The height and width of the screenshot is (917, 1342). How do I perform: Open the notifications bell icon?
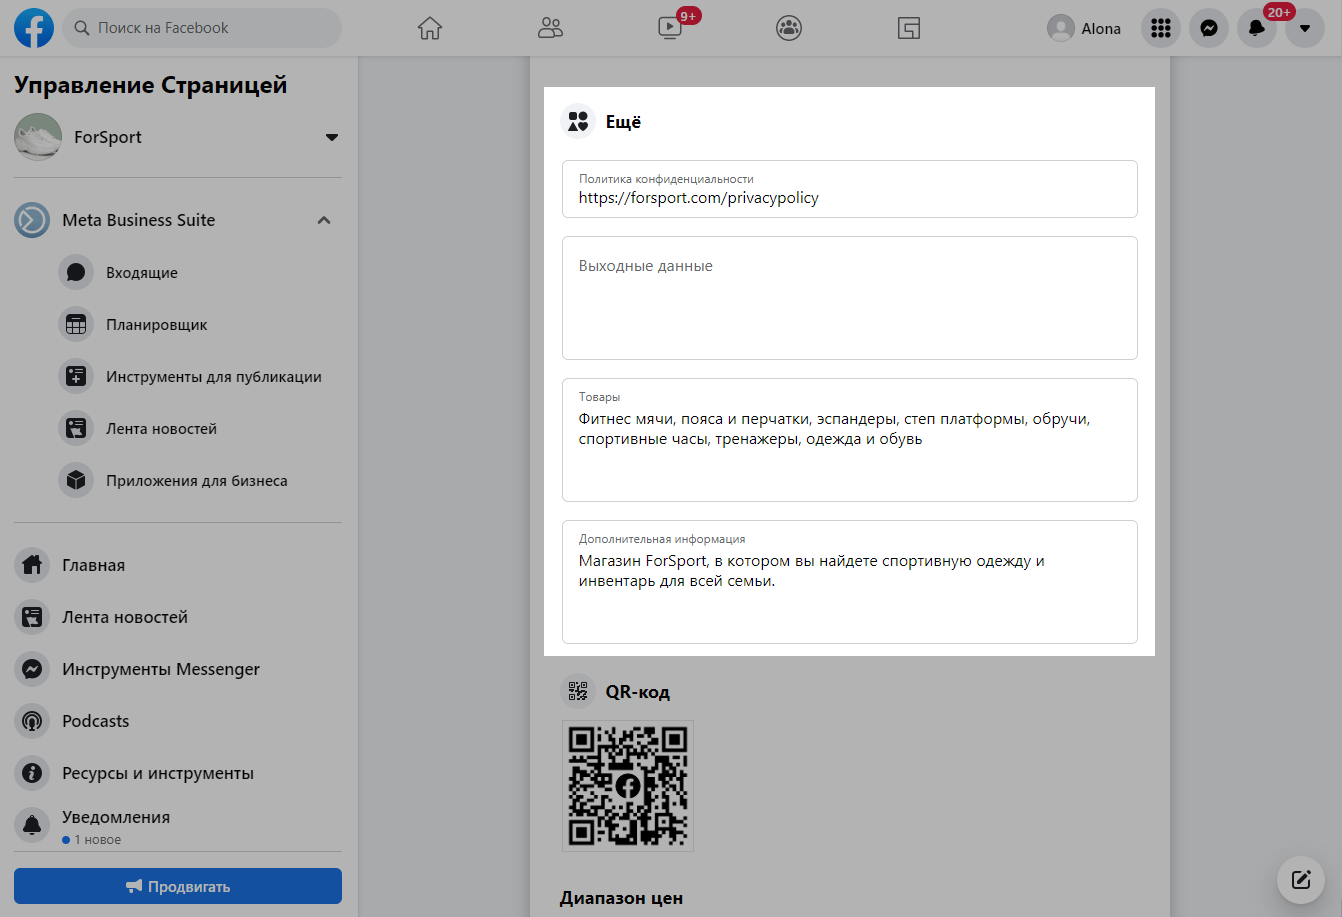coord(1256,28)
